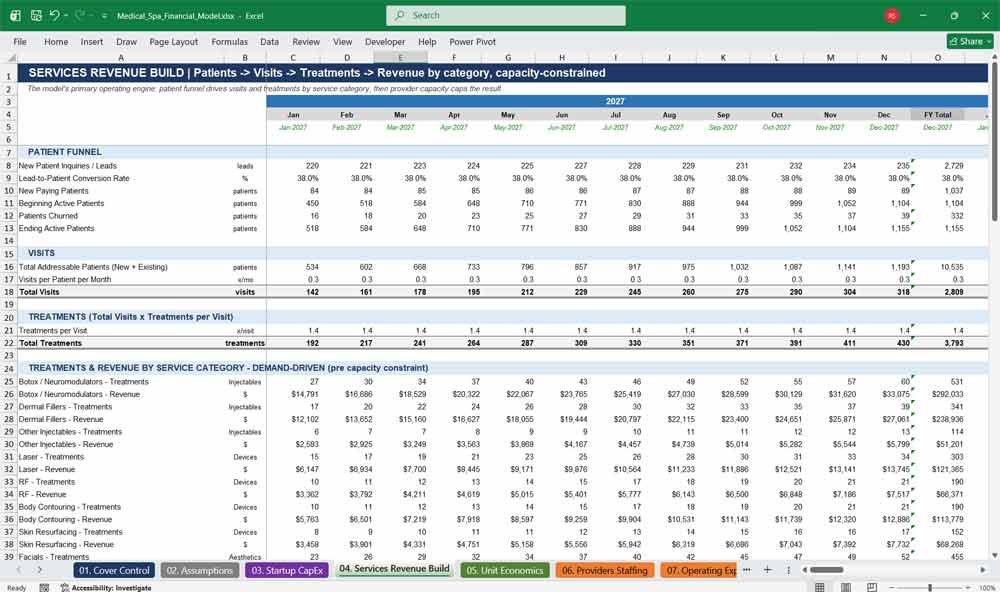Viewport: 1000px width, 592px height.
Task: Select the 2027 year header cell
Action: coord(615,101)
